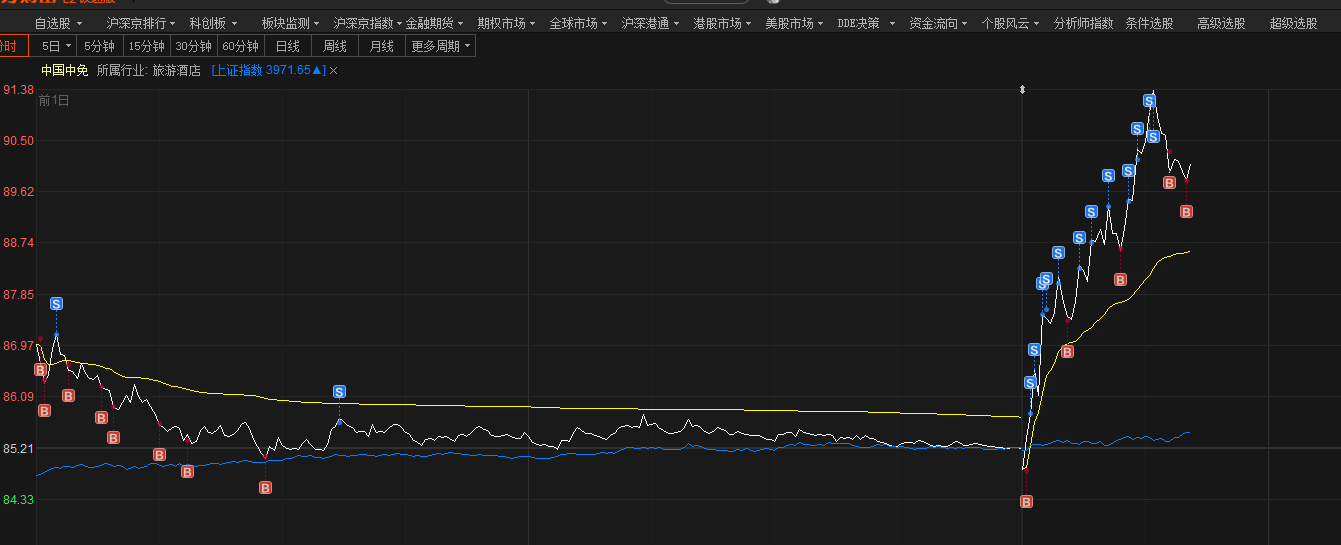
Task: Open the 自选股 dropdown menu
Action: (58, 23)
